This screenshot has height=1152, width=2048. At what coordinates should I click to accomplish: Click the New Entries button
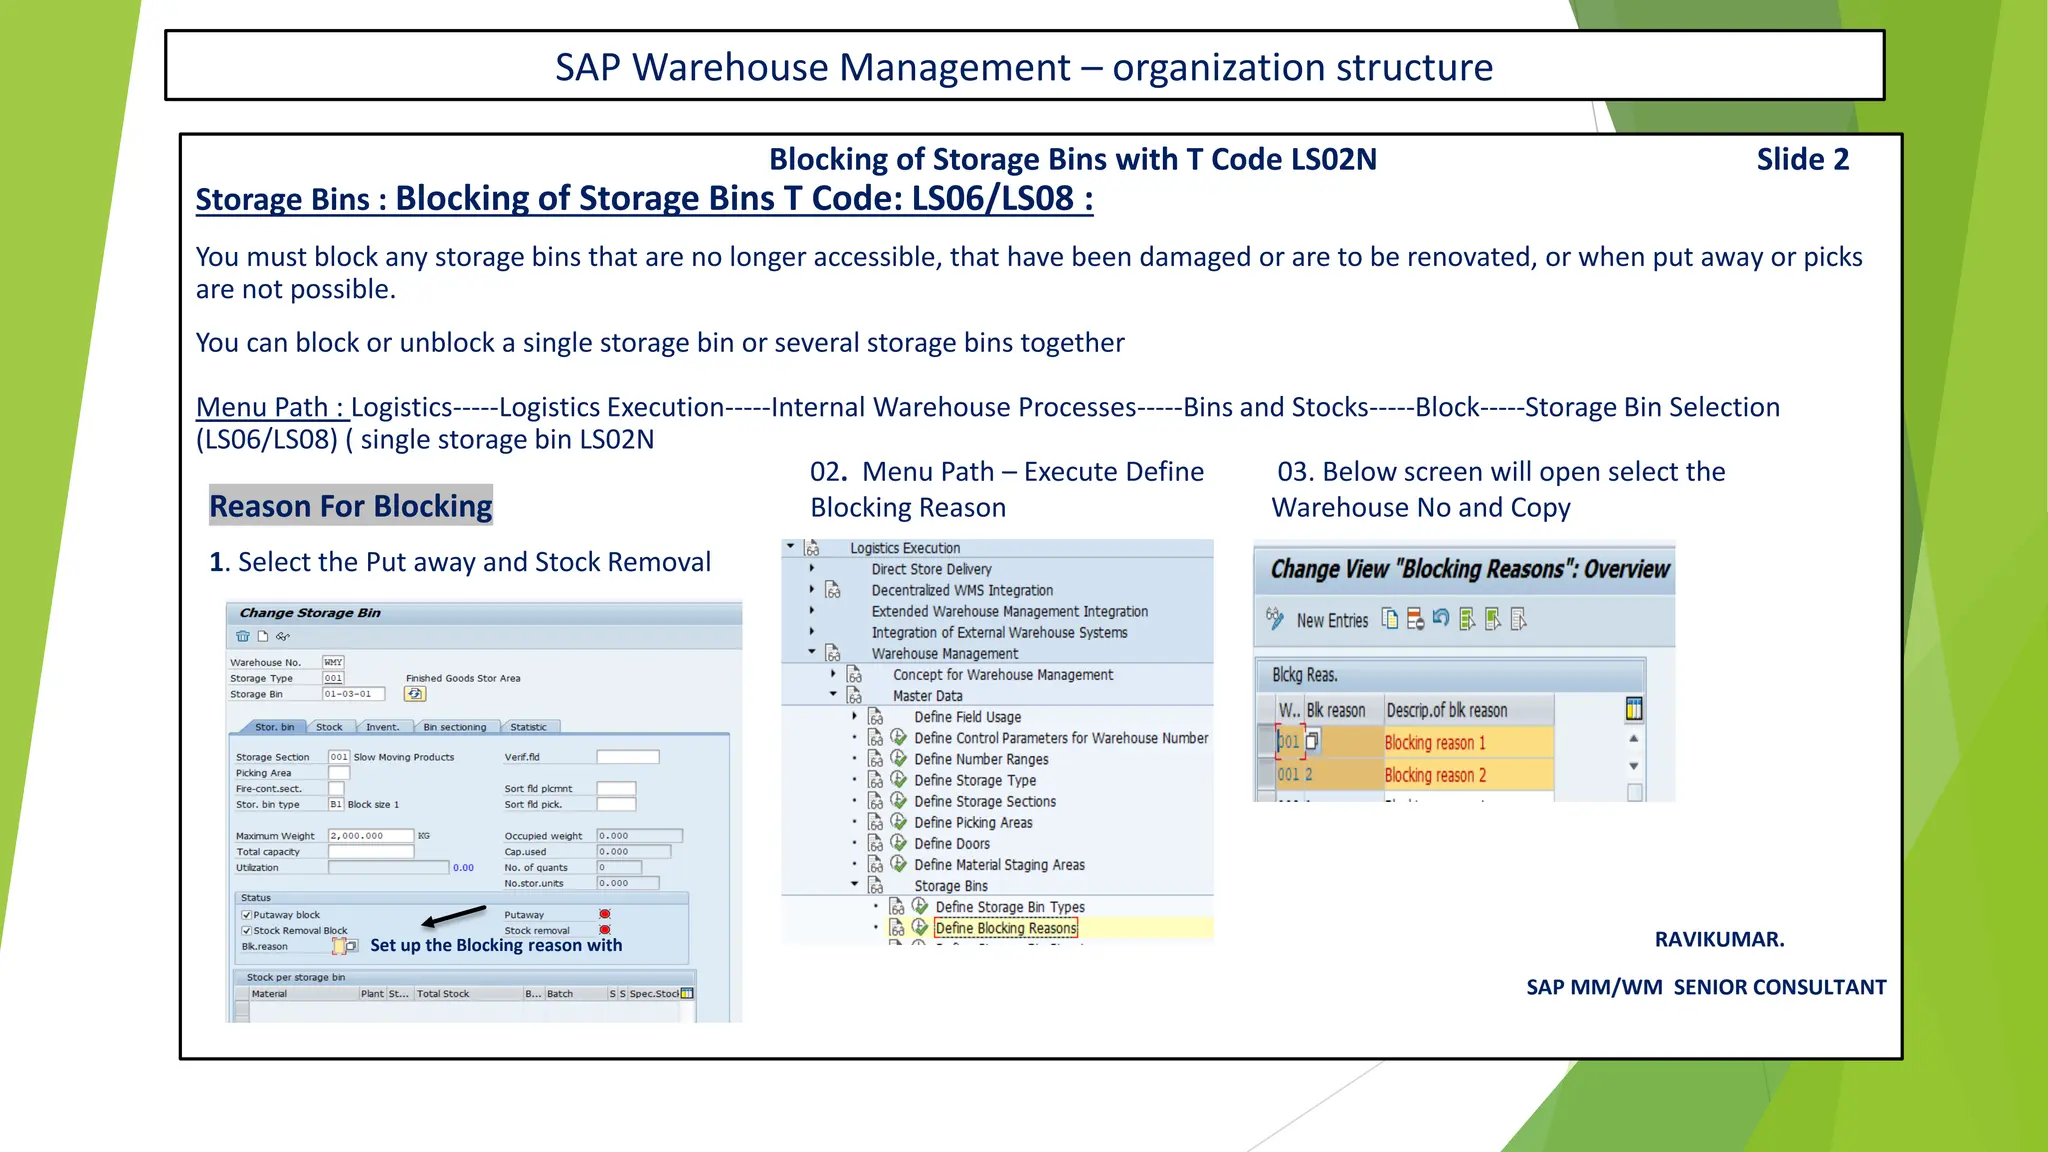[x=1332, y=621]
